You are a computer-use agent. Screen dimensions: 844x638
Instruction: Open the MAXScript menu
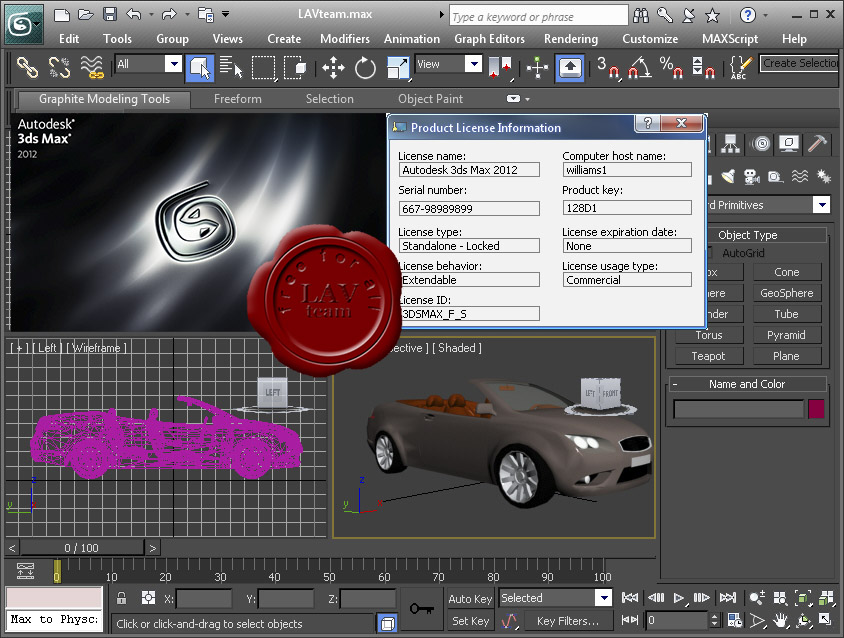click(x=730, y=39)
